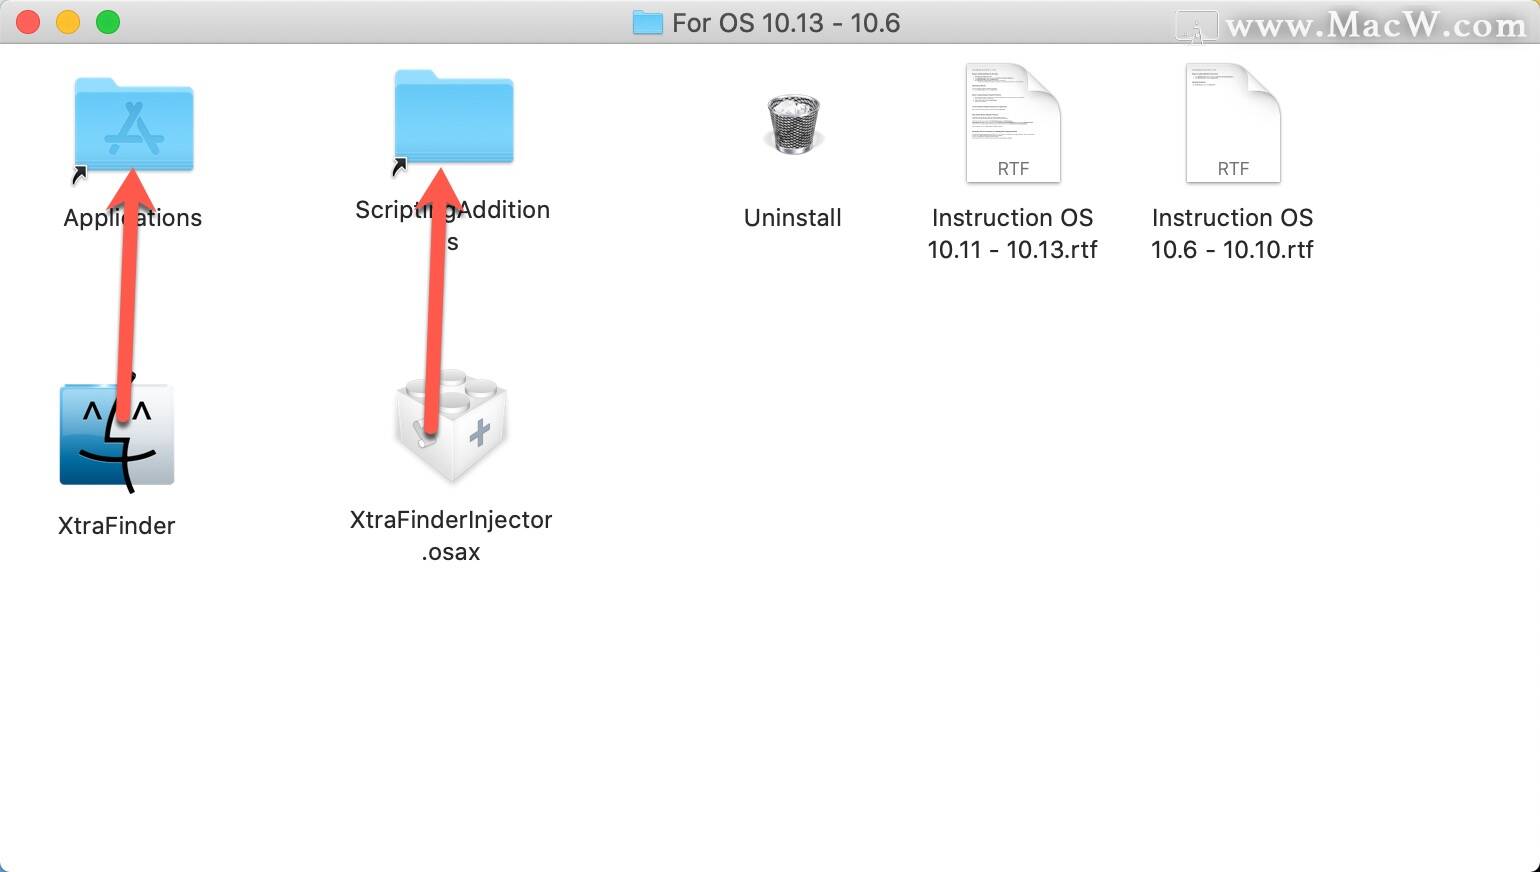Zoom the window with the green button
This screenshot has height=872, width=1540.
coord(108,22)
